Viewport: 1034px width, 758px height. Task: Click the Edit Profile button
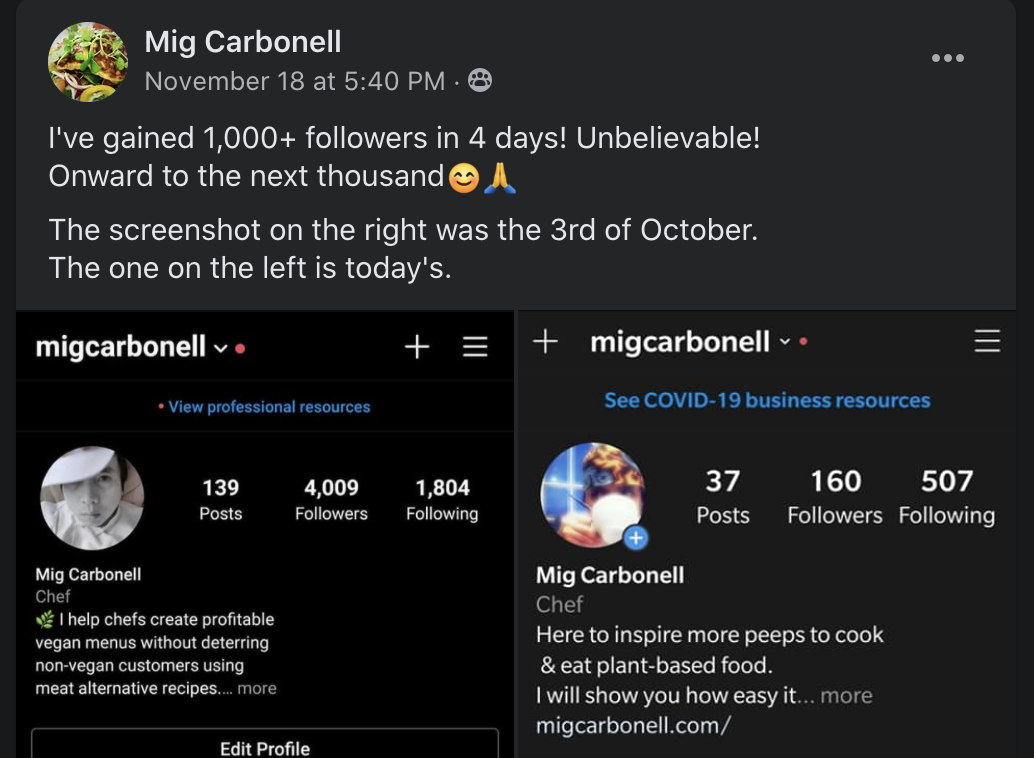click(x=264, y=743)
